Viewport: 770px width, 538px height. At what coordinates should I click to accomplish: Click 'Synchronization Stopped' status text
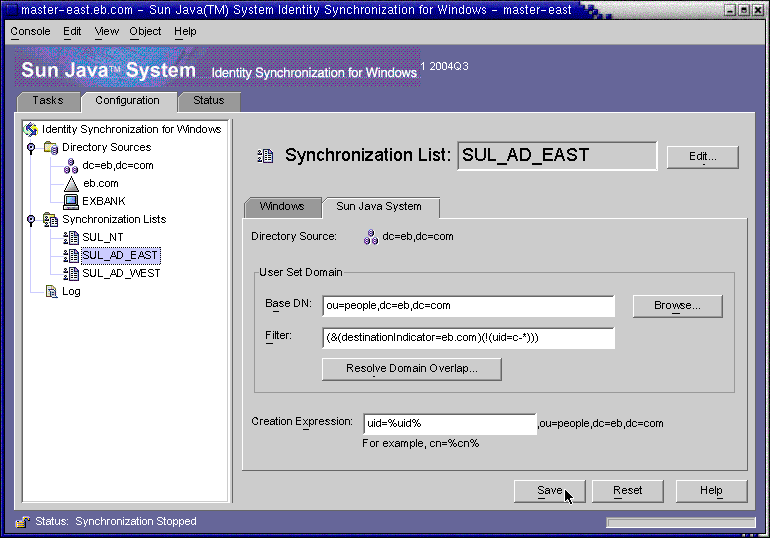click(136, 522)
